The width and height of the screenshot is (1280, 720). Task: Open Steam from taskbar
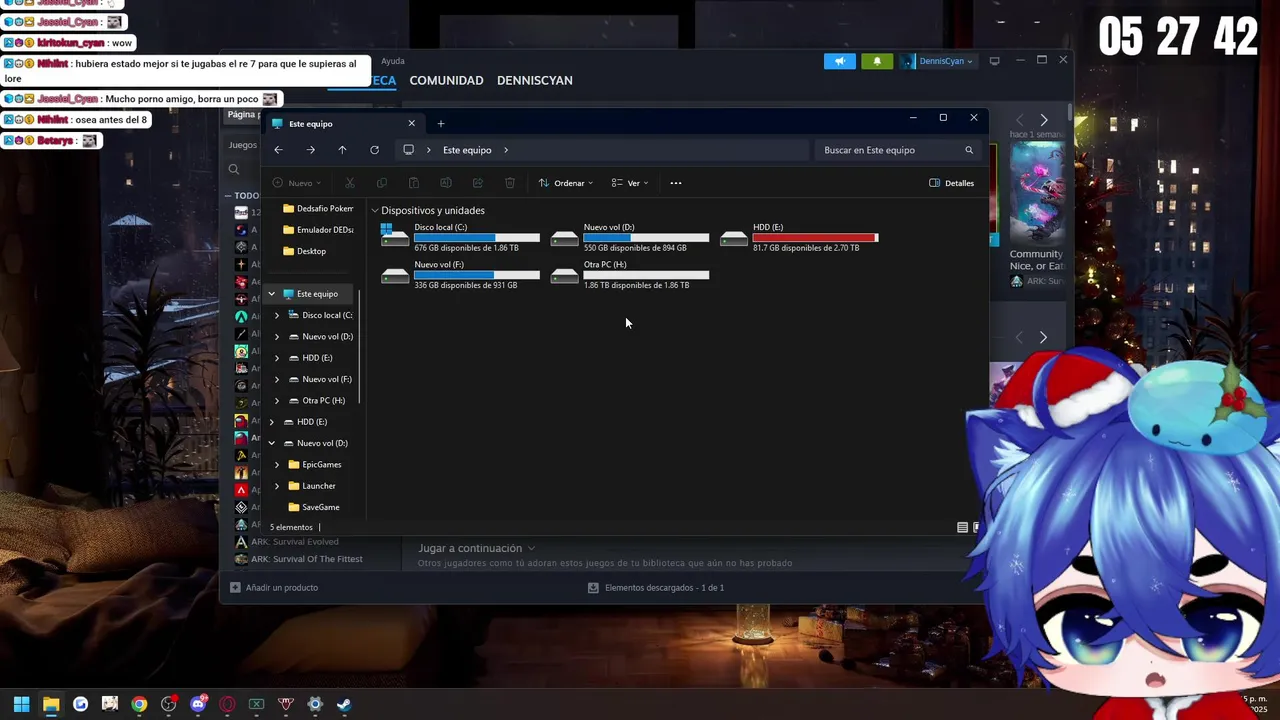click(x=344, y=704)
